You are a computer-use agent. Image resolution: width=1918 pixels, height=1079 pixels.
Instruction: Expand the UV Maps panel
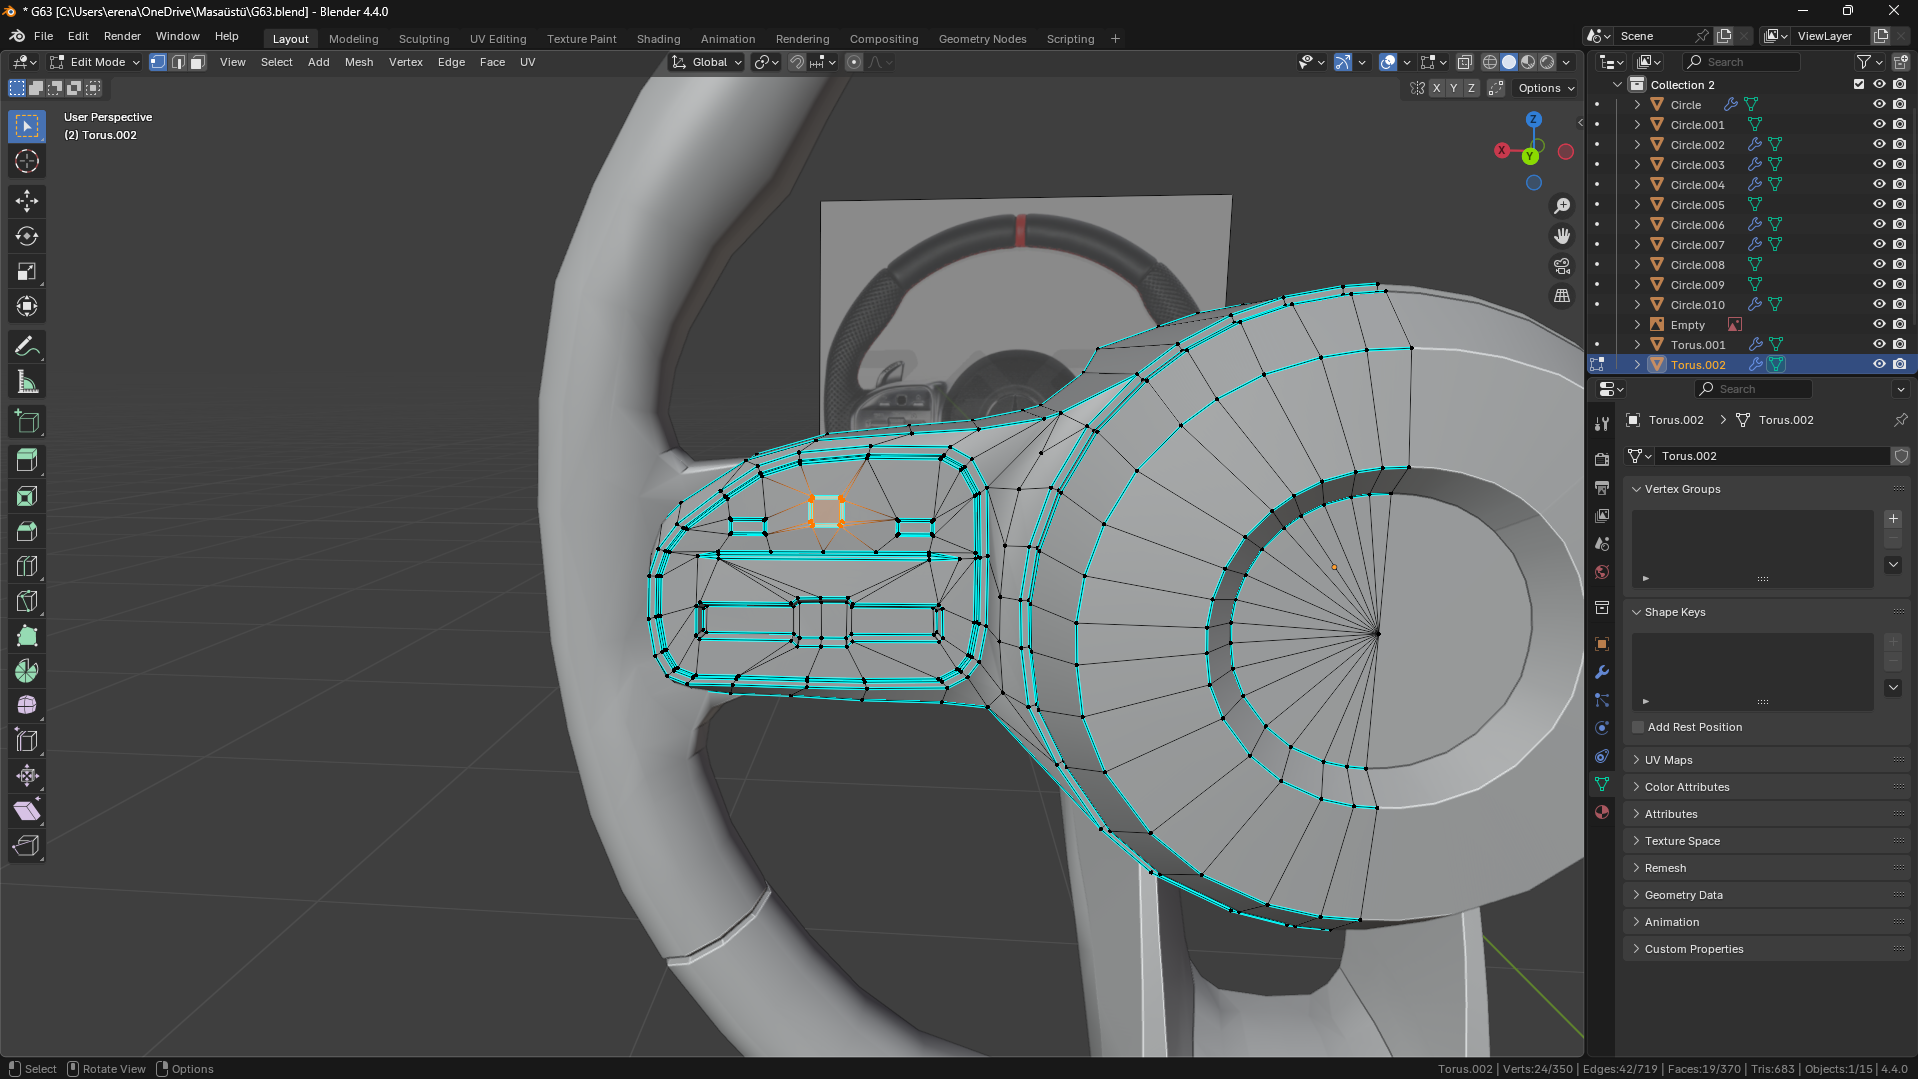coord(1669,760)
